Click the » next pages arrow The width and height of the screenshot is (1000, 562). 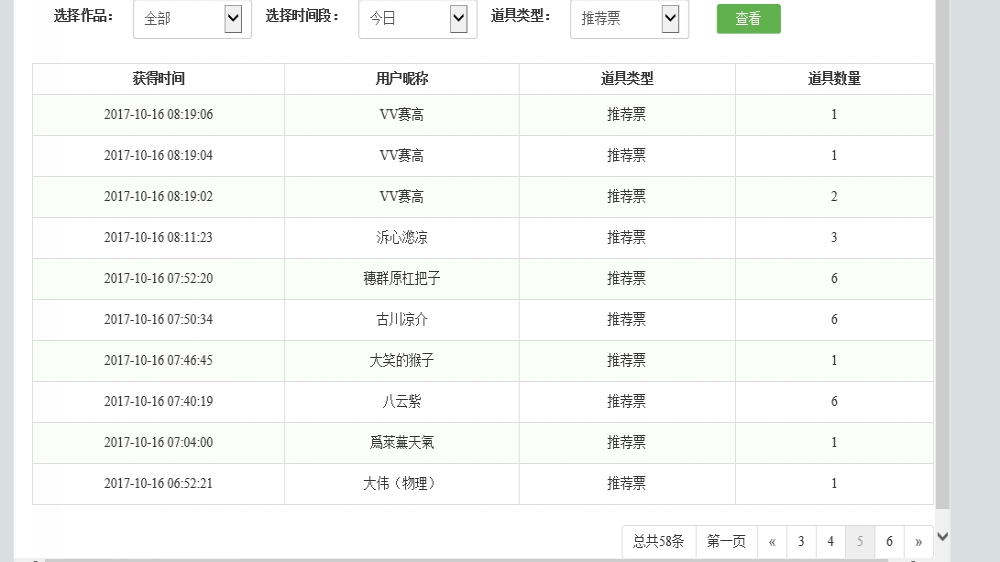click(918, 542)
